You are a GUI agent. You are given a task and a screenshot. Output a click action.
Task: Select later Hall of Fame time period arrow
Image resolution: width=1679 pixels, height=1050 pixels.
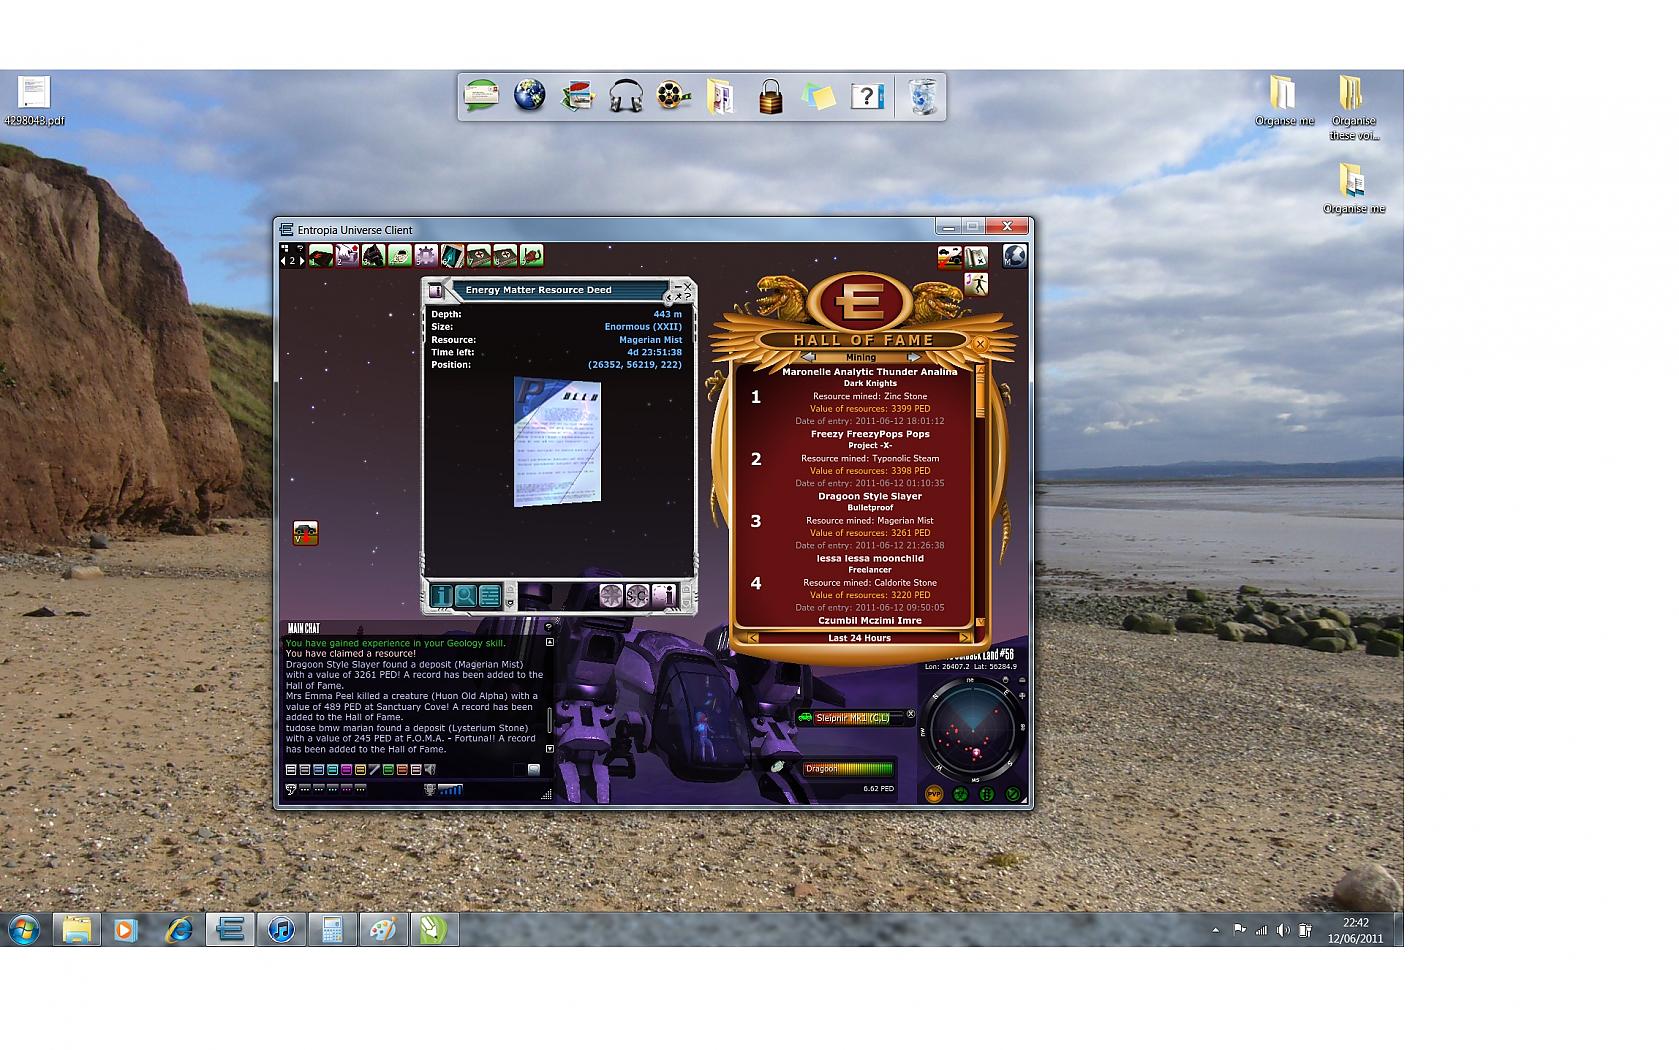(965, 638)
